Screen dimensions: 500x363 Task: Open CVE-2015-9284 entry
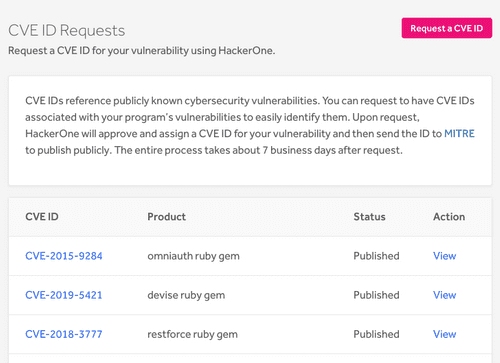pyautogui.click(x=64, y=256)
